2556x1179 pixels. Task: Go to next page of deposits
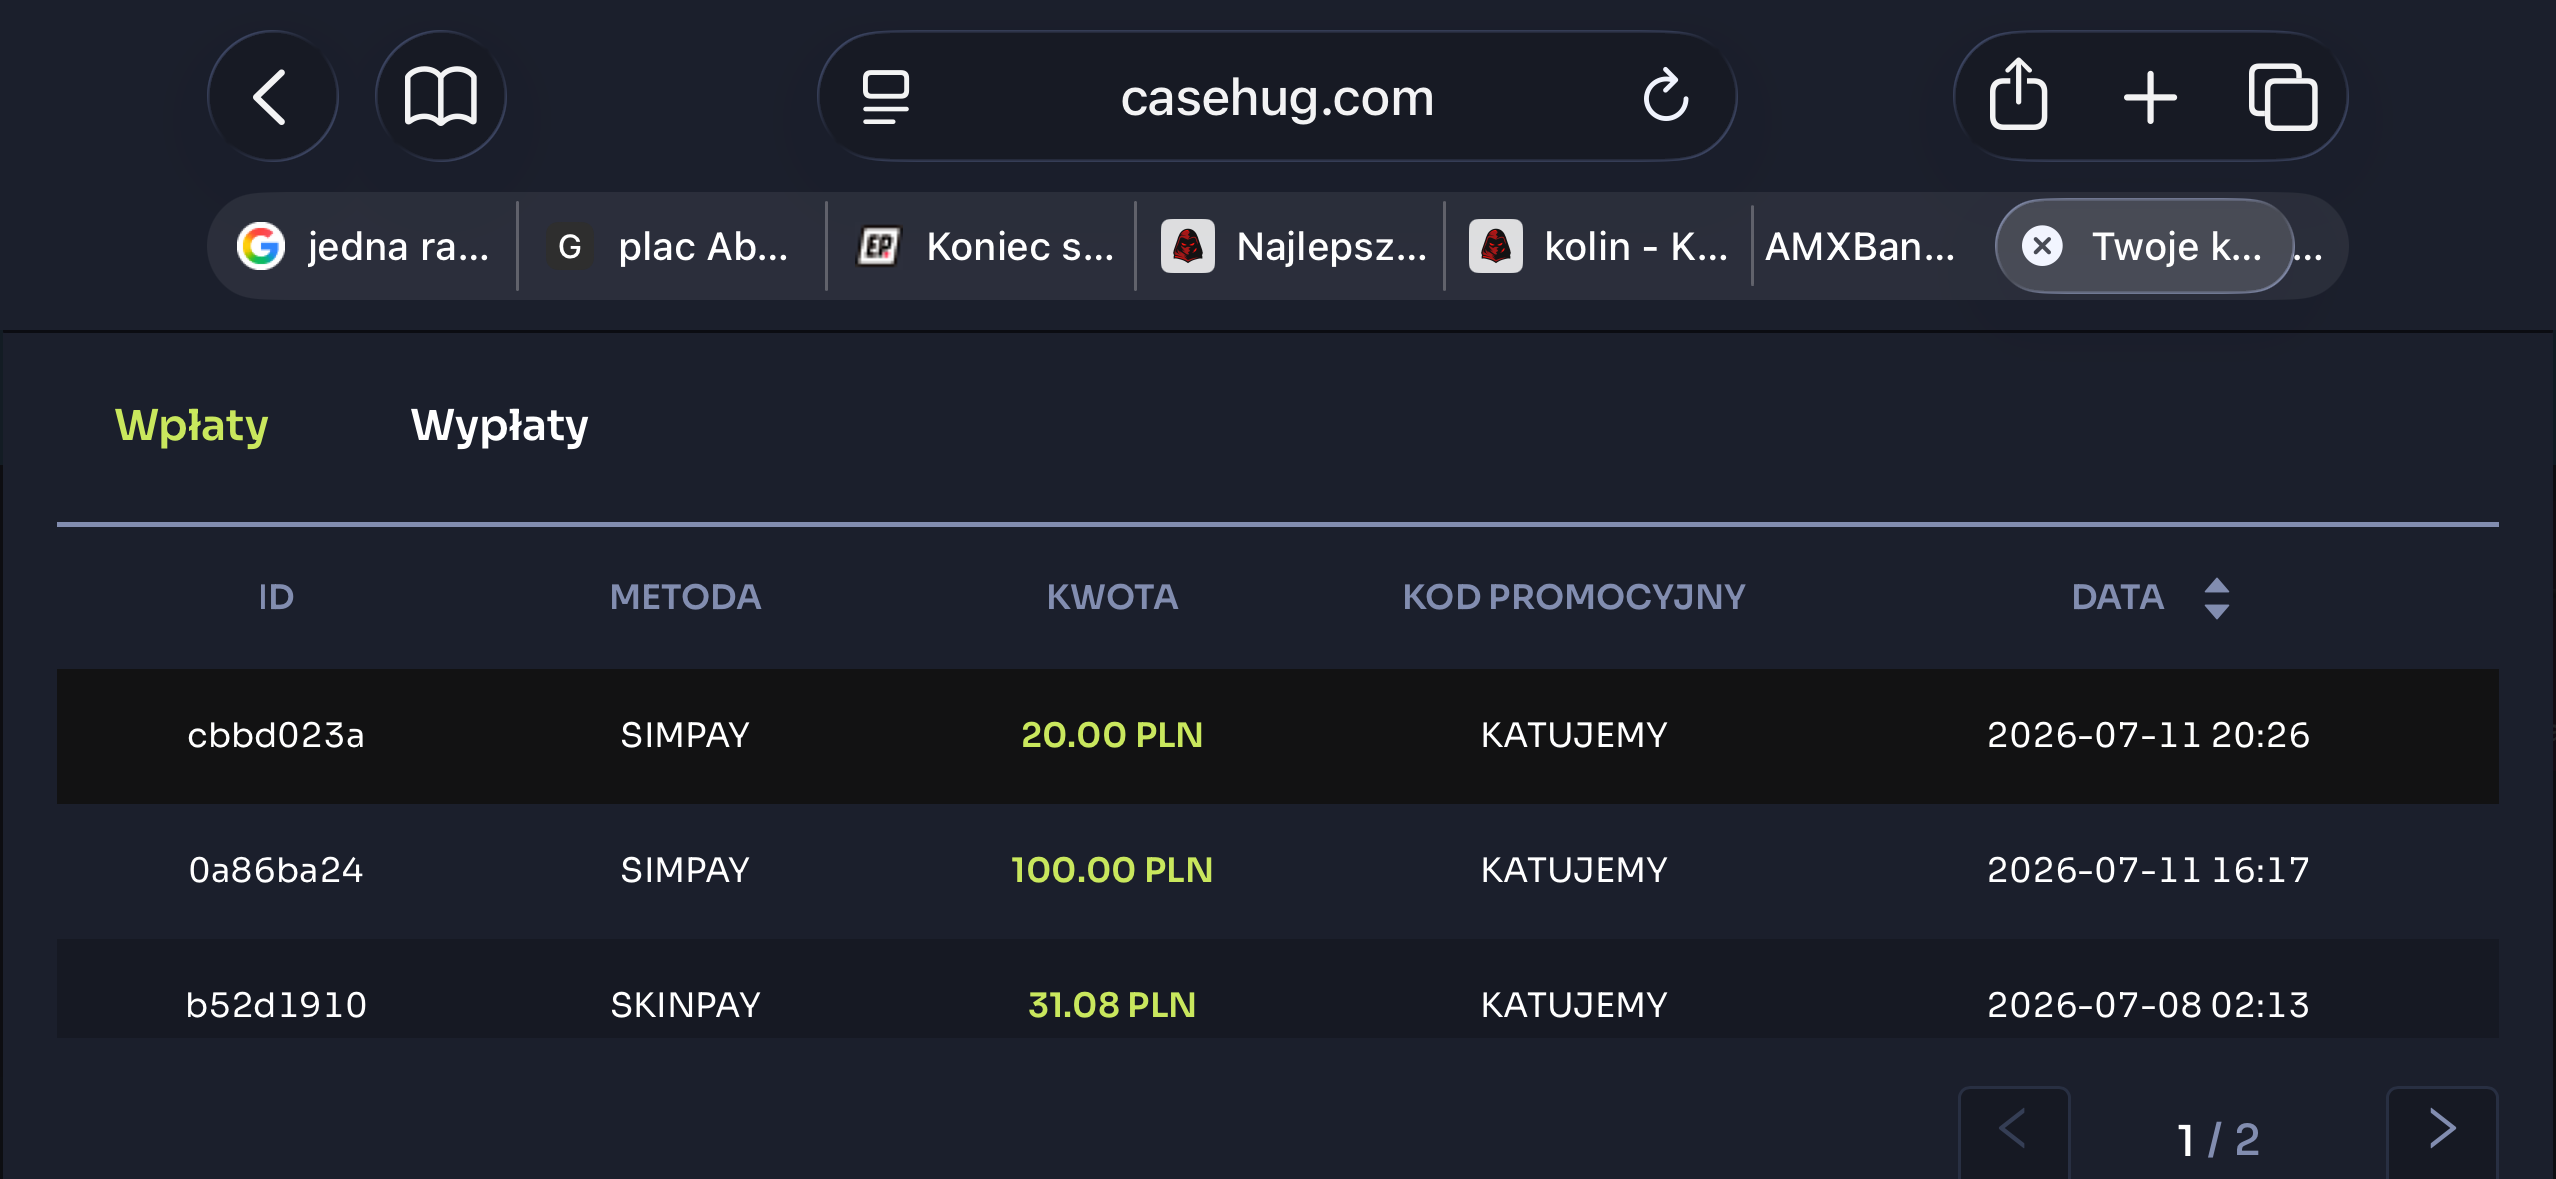coord(2441,1132)
